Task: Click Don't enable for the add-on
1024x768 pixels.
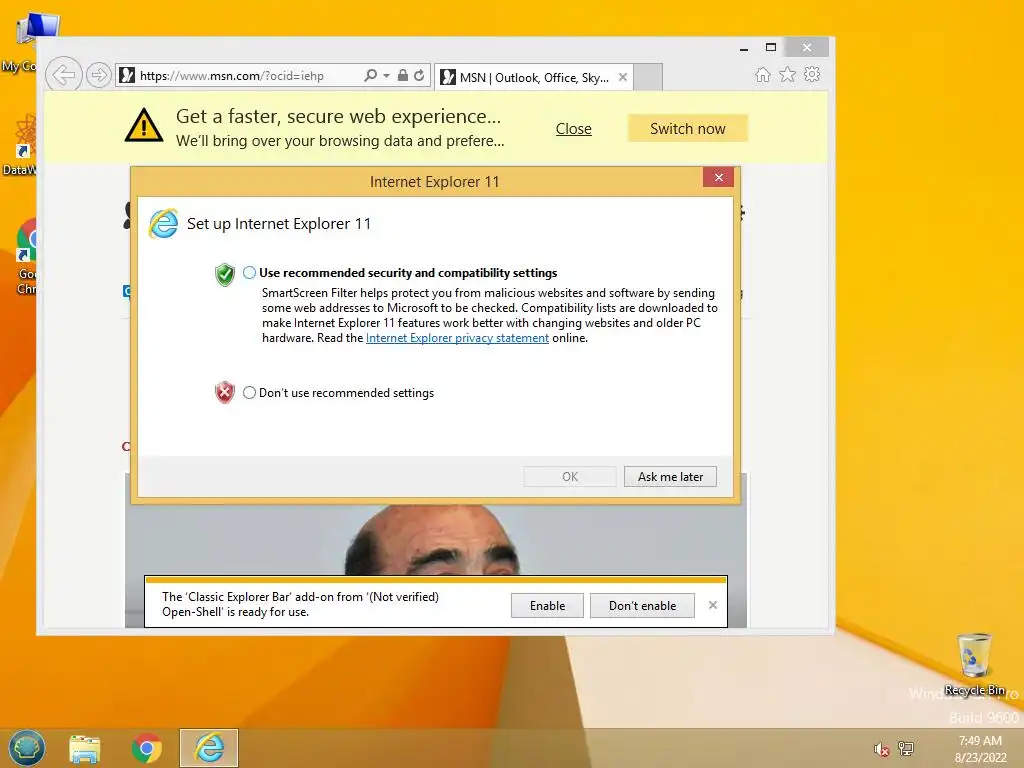Action: [643, 605]
